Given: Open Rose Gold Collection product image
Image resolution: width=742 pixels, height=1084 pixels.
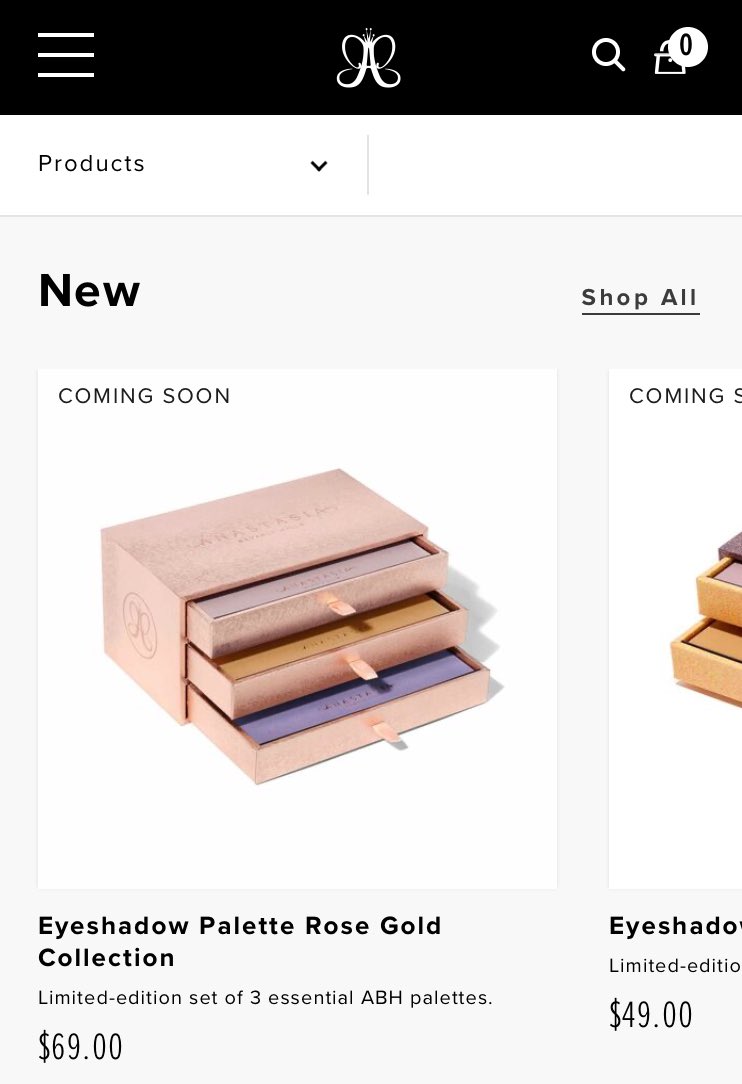Looking at the screenshot, I should (x=297, y=628).
